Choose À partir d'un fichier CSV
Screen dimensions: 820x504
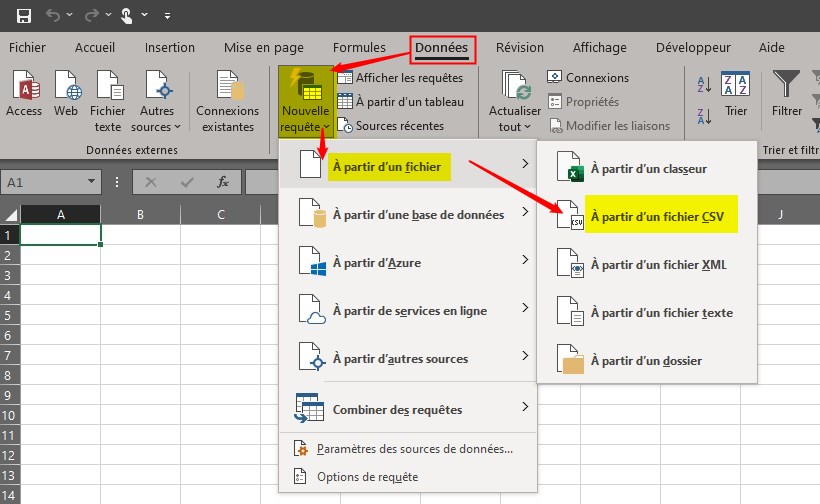pos(656,215)
